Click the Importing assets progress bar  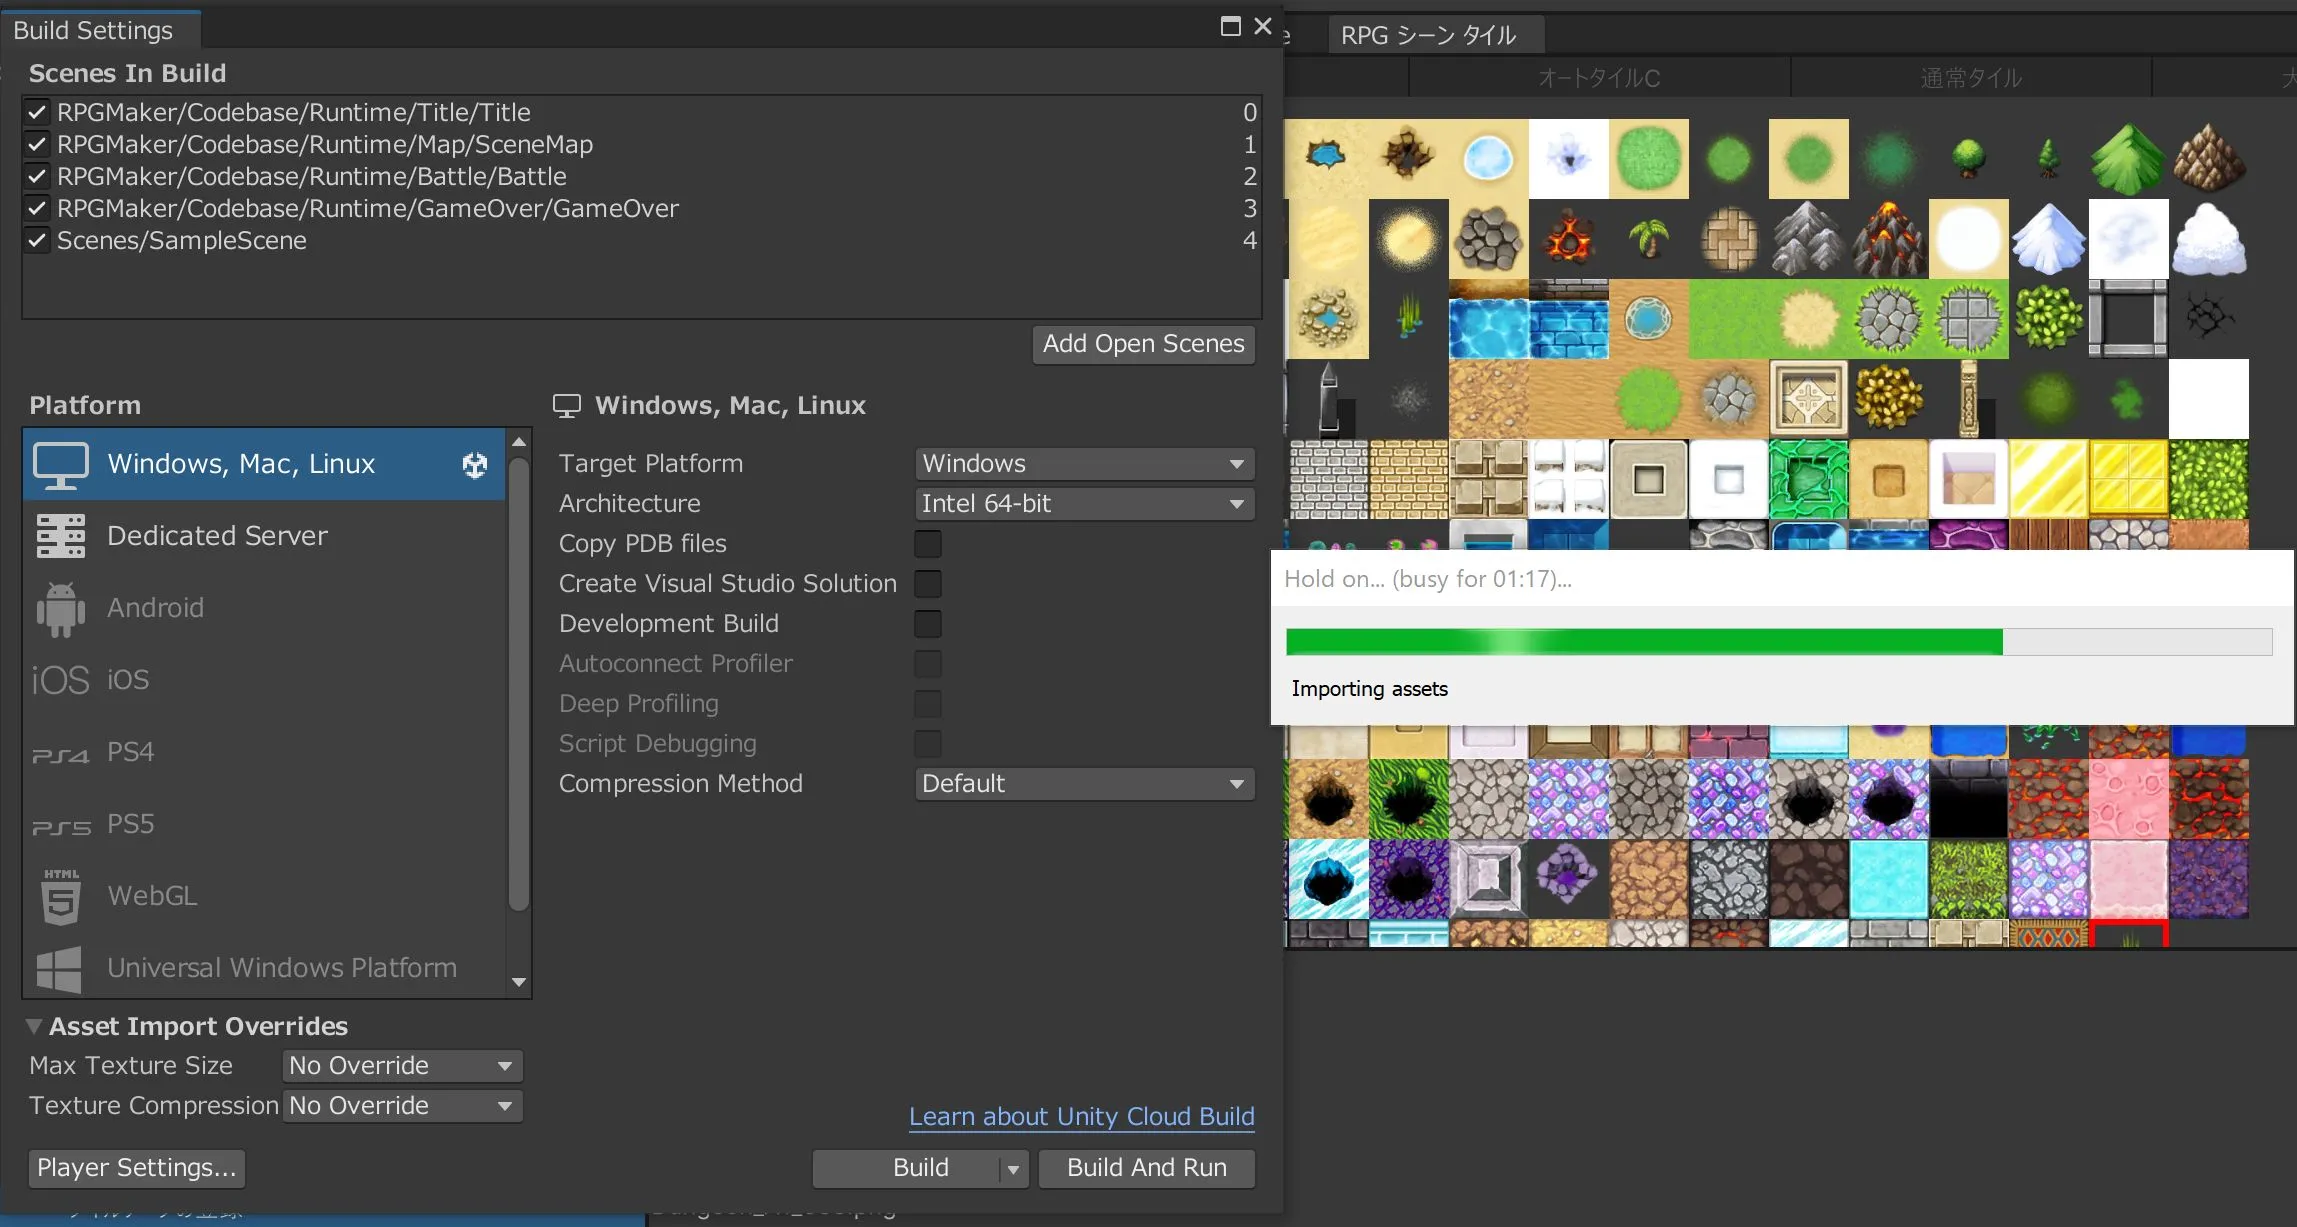pos(1778,642)
